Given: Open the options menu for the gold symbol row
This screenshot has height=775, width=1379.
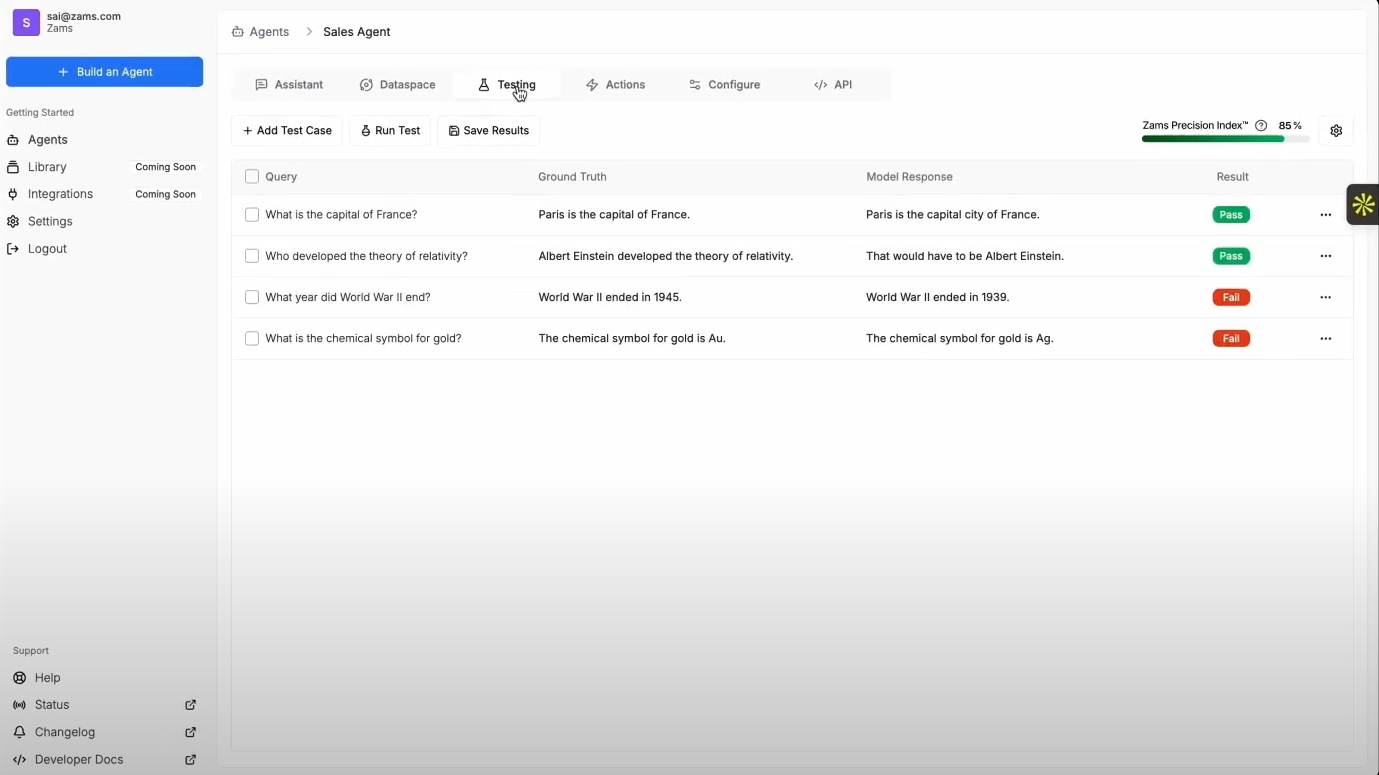Looking at the screenshot, I should pos(1326,338).
